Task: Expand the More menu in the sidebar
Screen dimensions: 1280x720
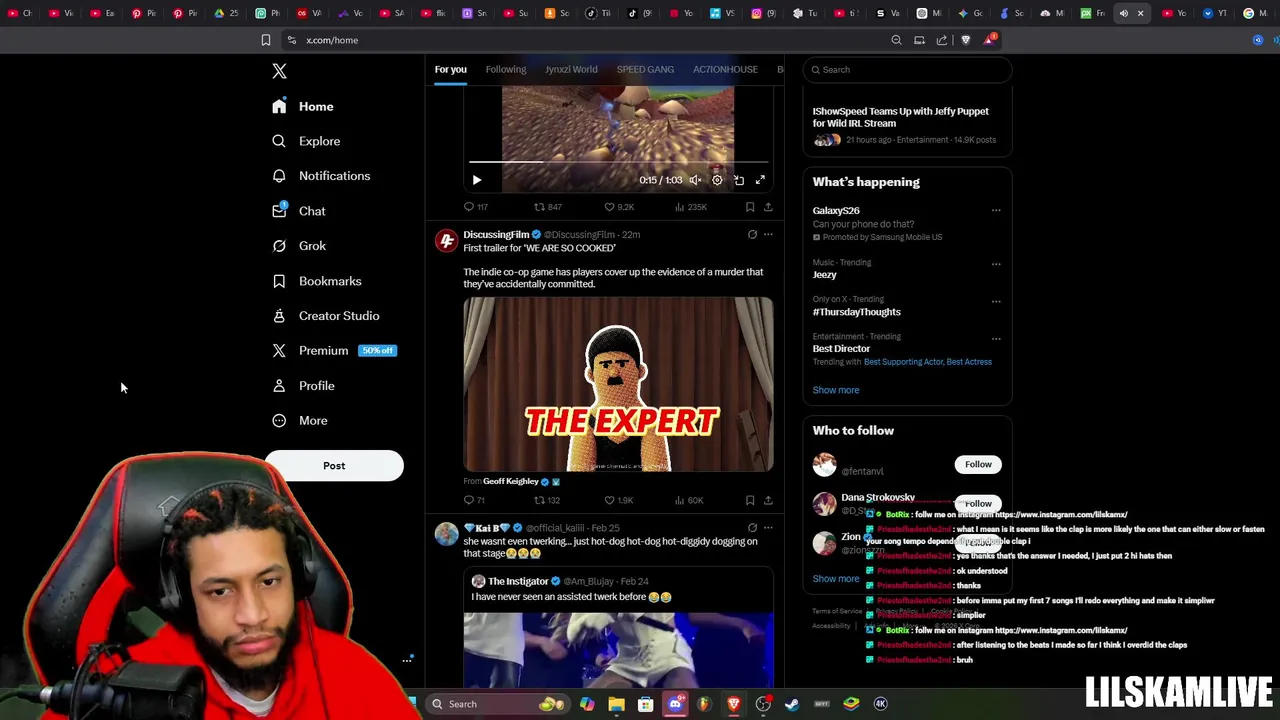Action: click(300, 421)
